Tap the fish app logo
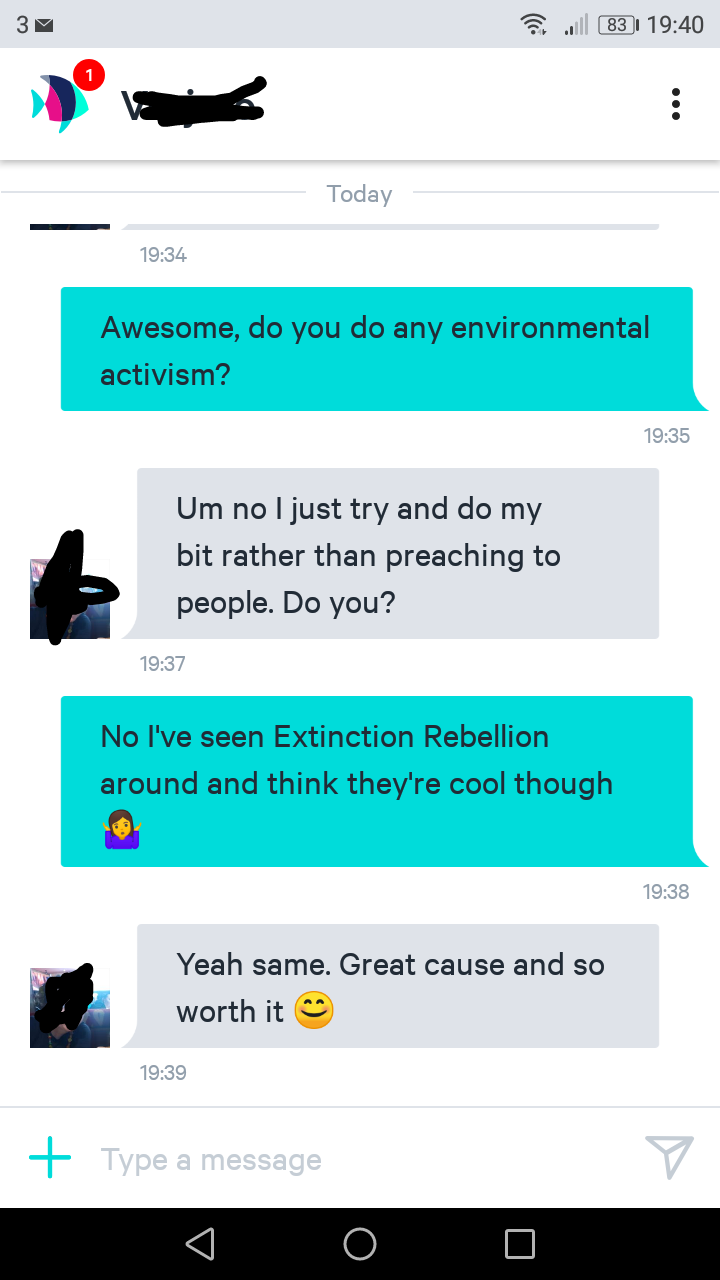720x1280 pixels. [59, 104]
